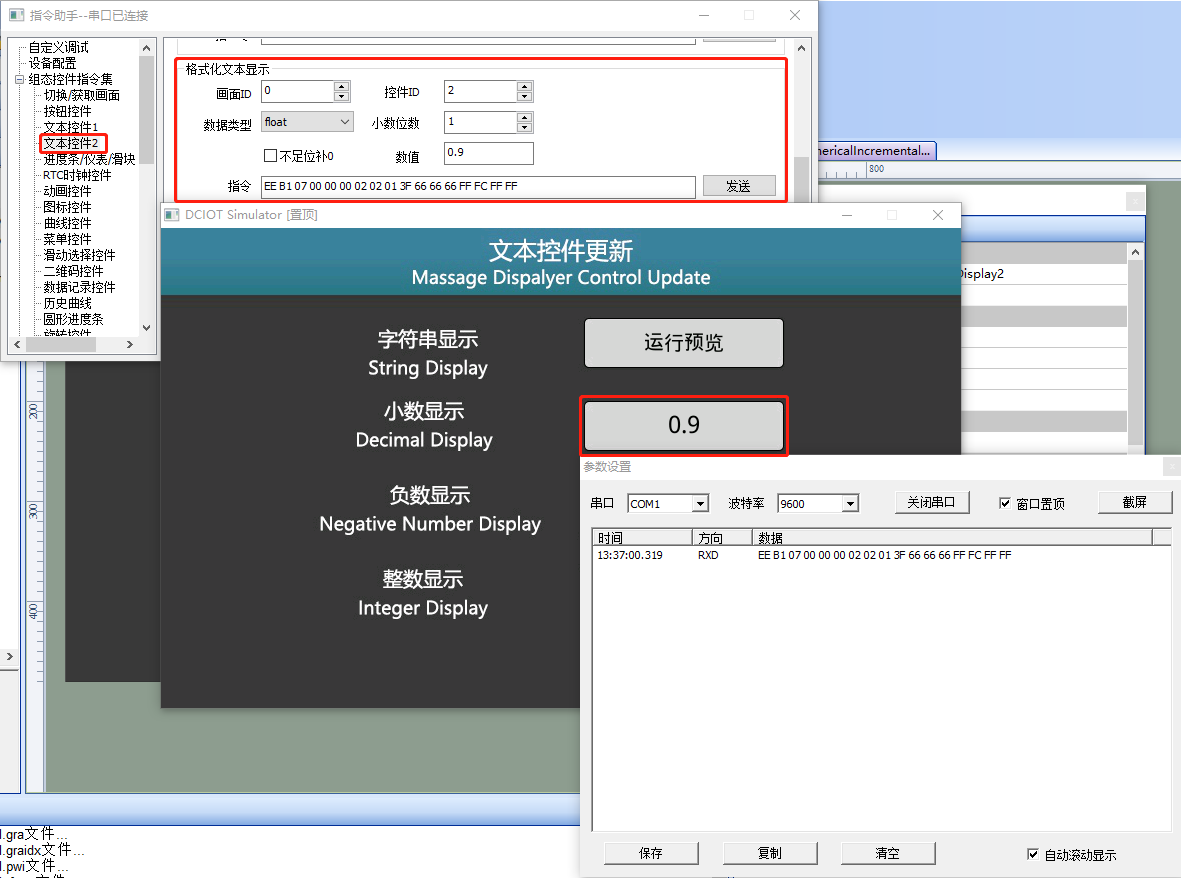The image size is (1181, 878).
Task: Select 圆形进度条 tree item
Action: coord(73,319)
